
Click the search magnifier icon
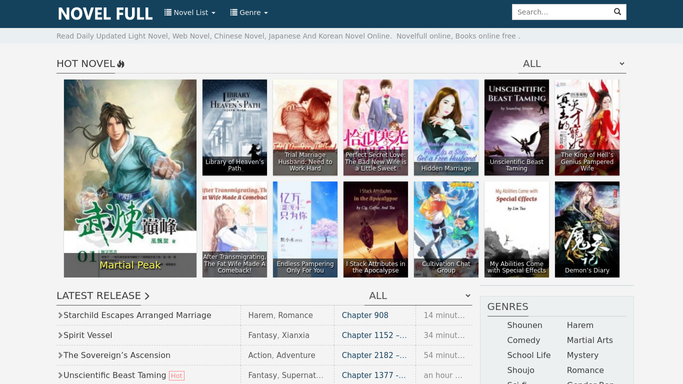coord(617,12)
